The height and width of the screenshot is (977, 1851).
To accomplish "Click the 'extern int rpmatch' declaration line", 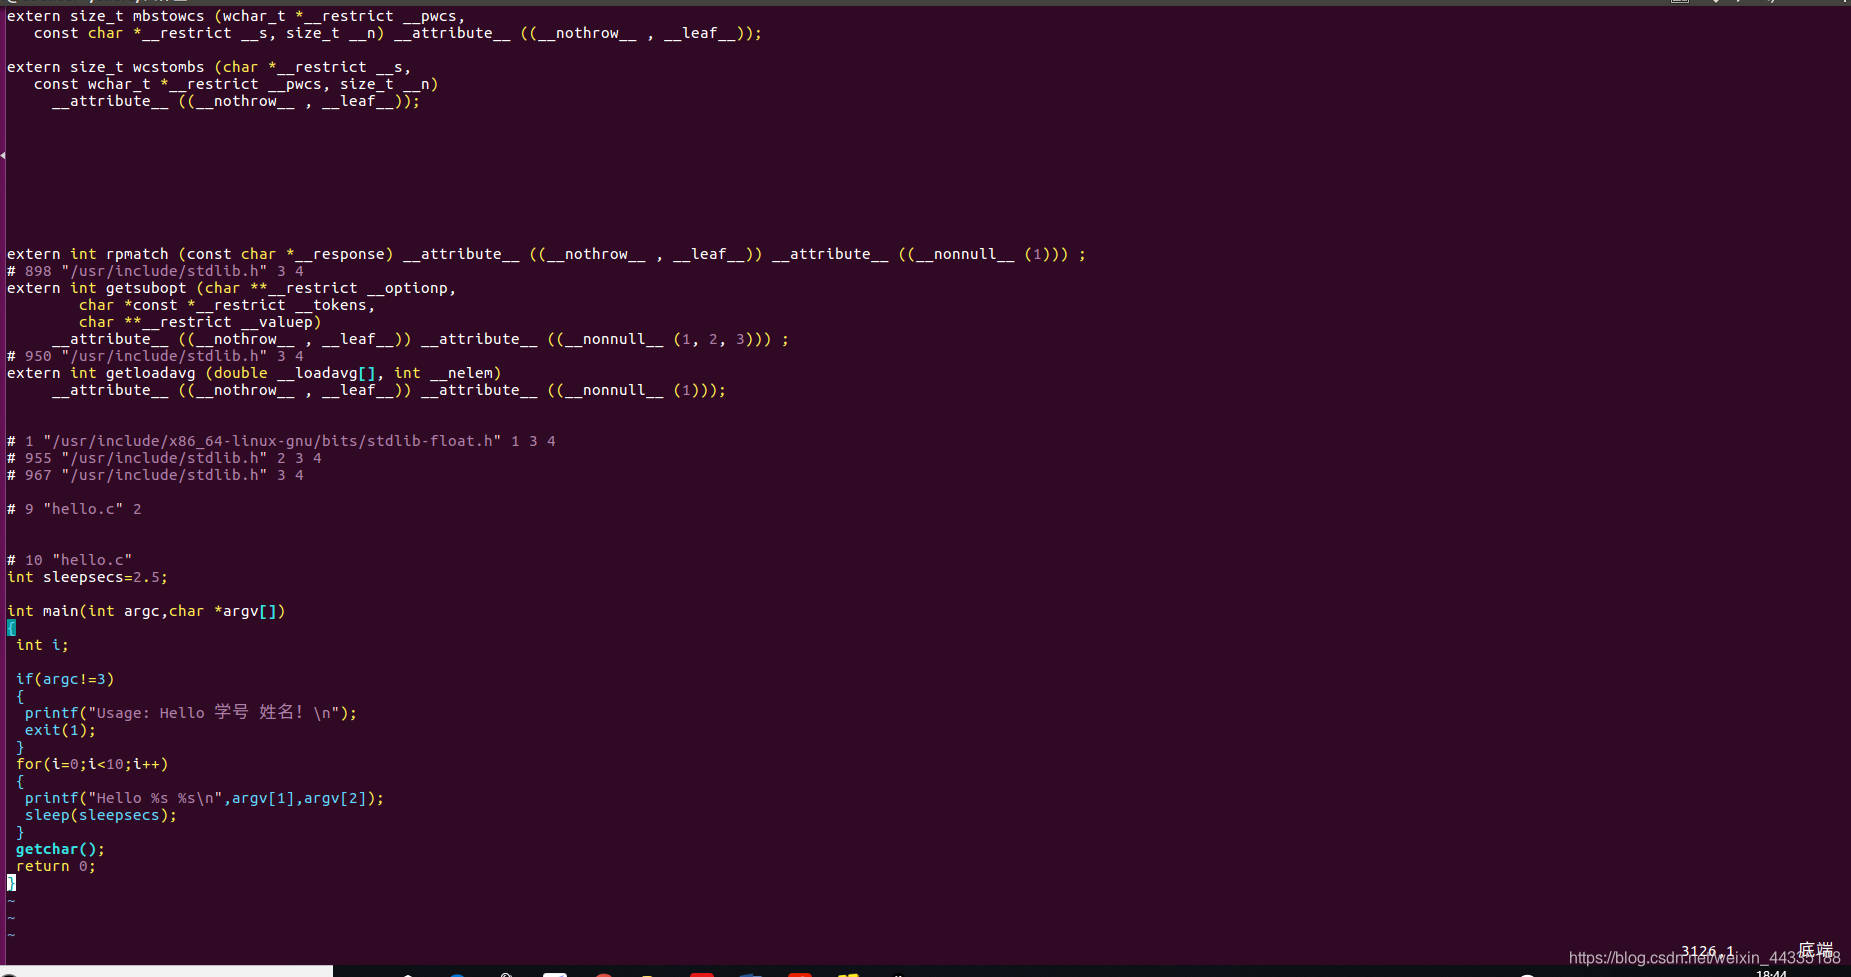I will (x=546, y=254).
